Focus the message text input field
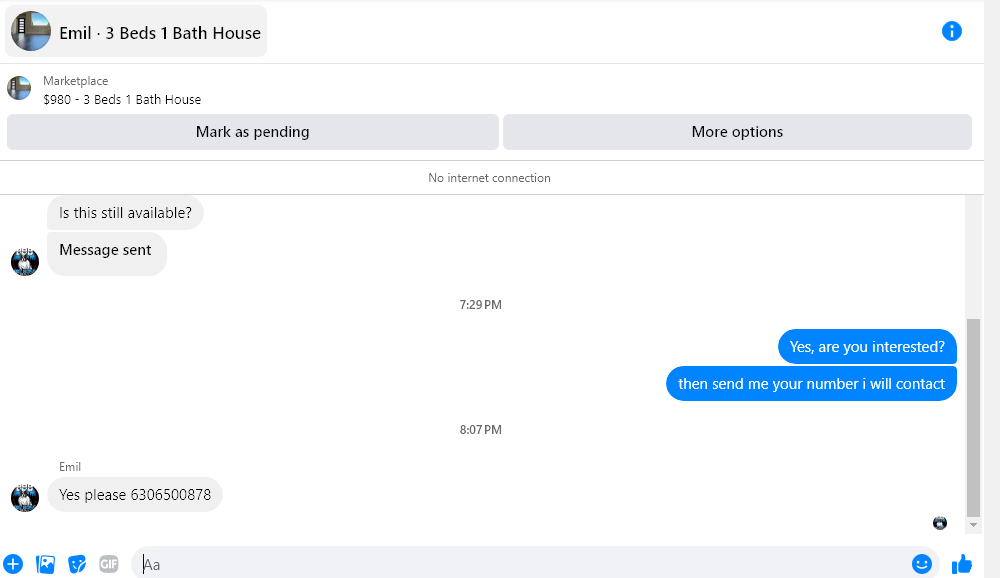This screenshot has width=1000, height=578. 520,564
